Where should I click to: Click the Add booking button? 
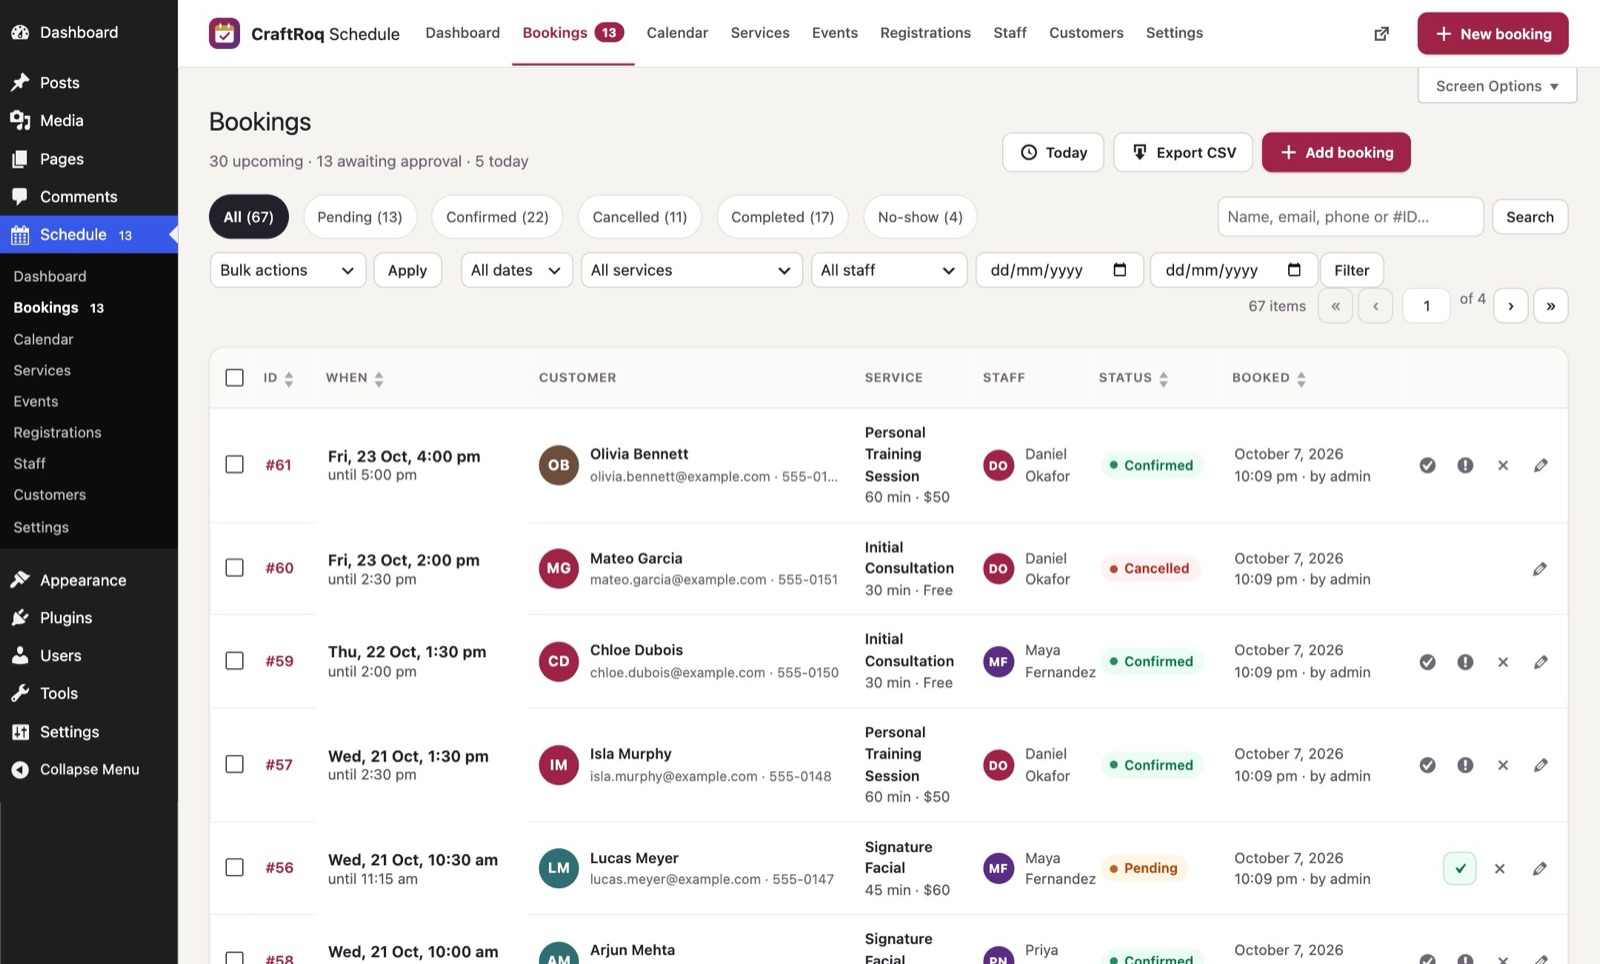click(1336, 152)
